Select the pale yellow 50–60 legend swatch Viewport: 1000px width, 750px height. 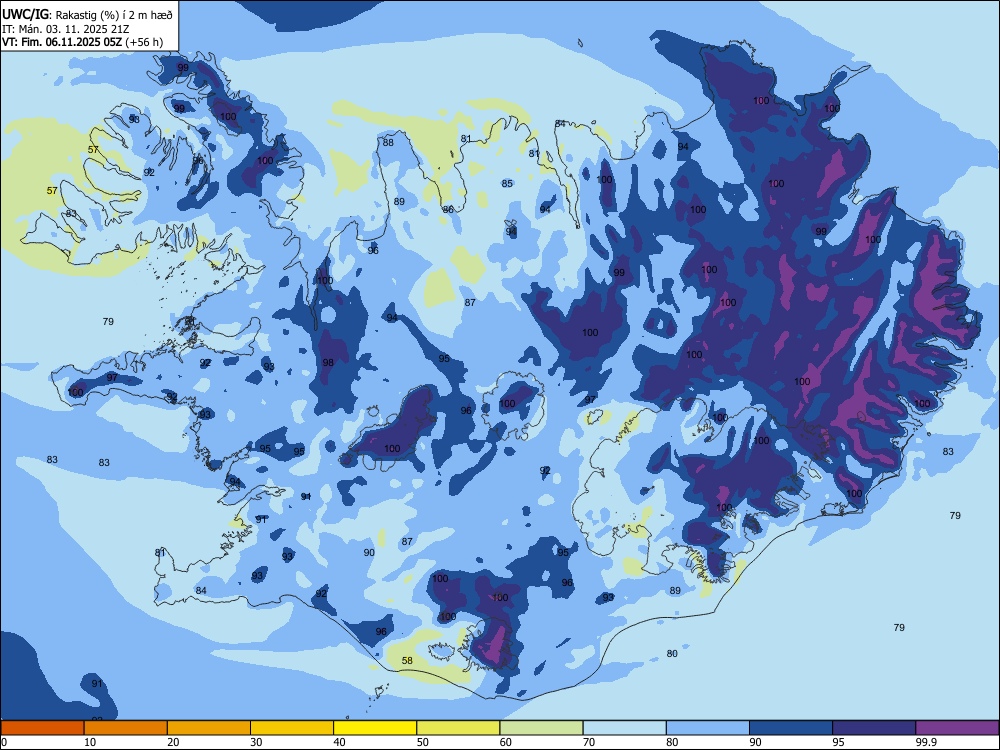[458, 728]
